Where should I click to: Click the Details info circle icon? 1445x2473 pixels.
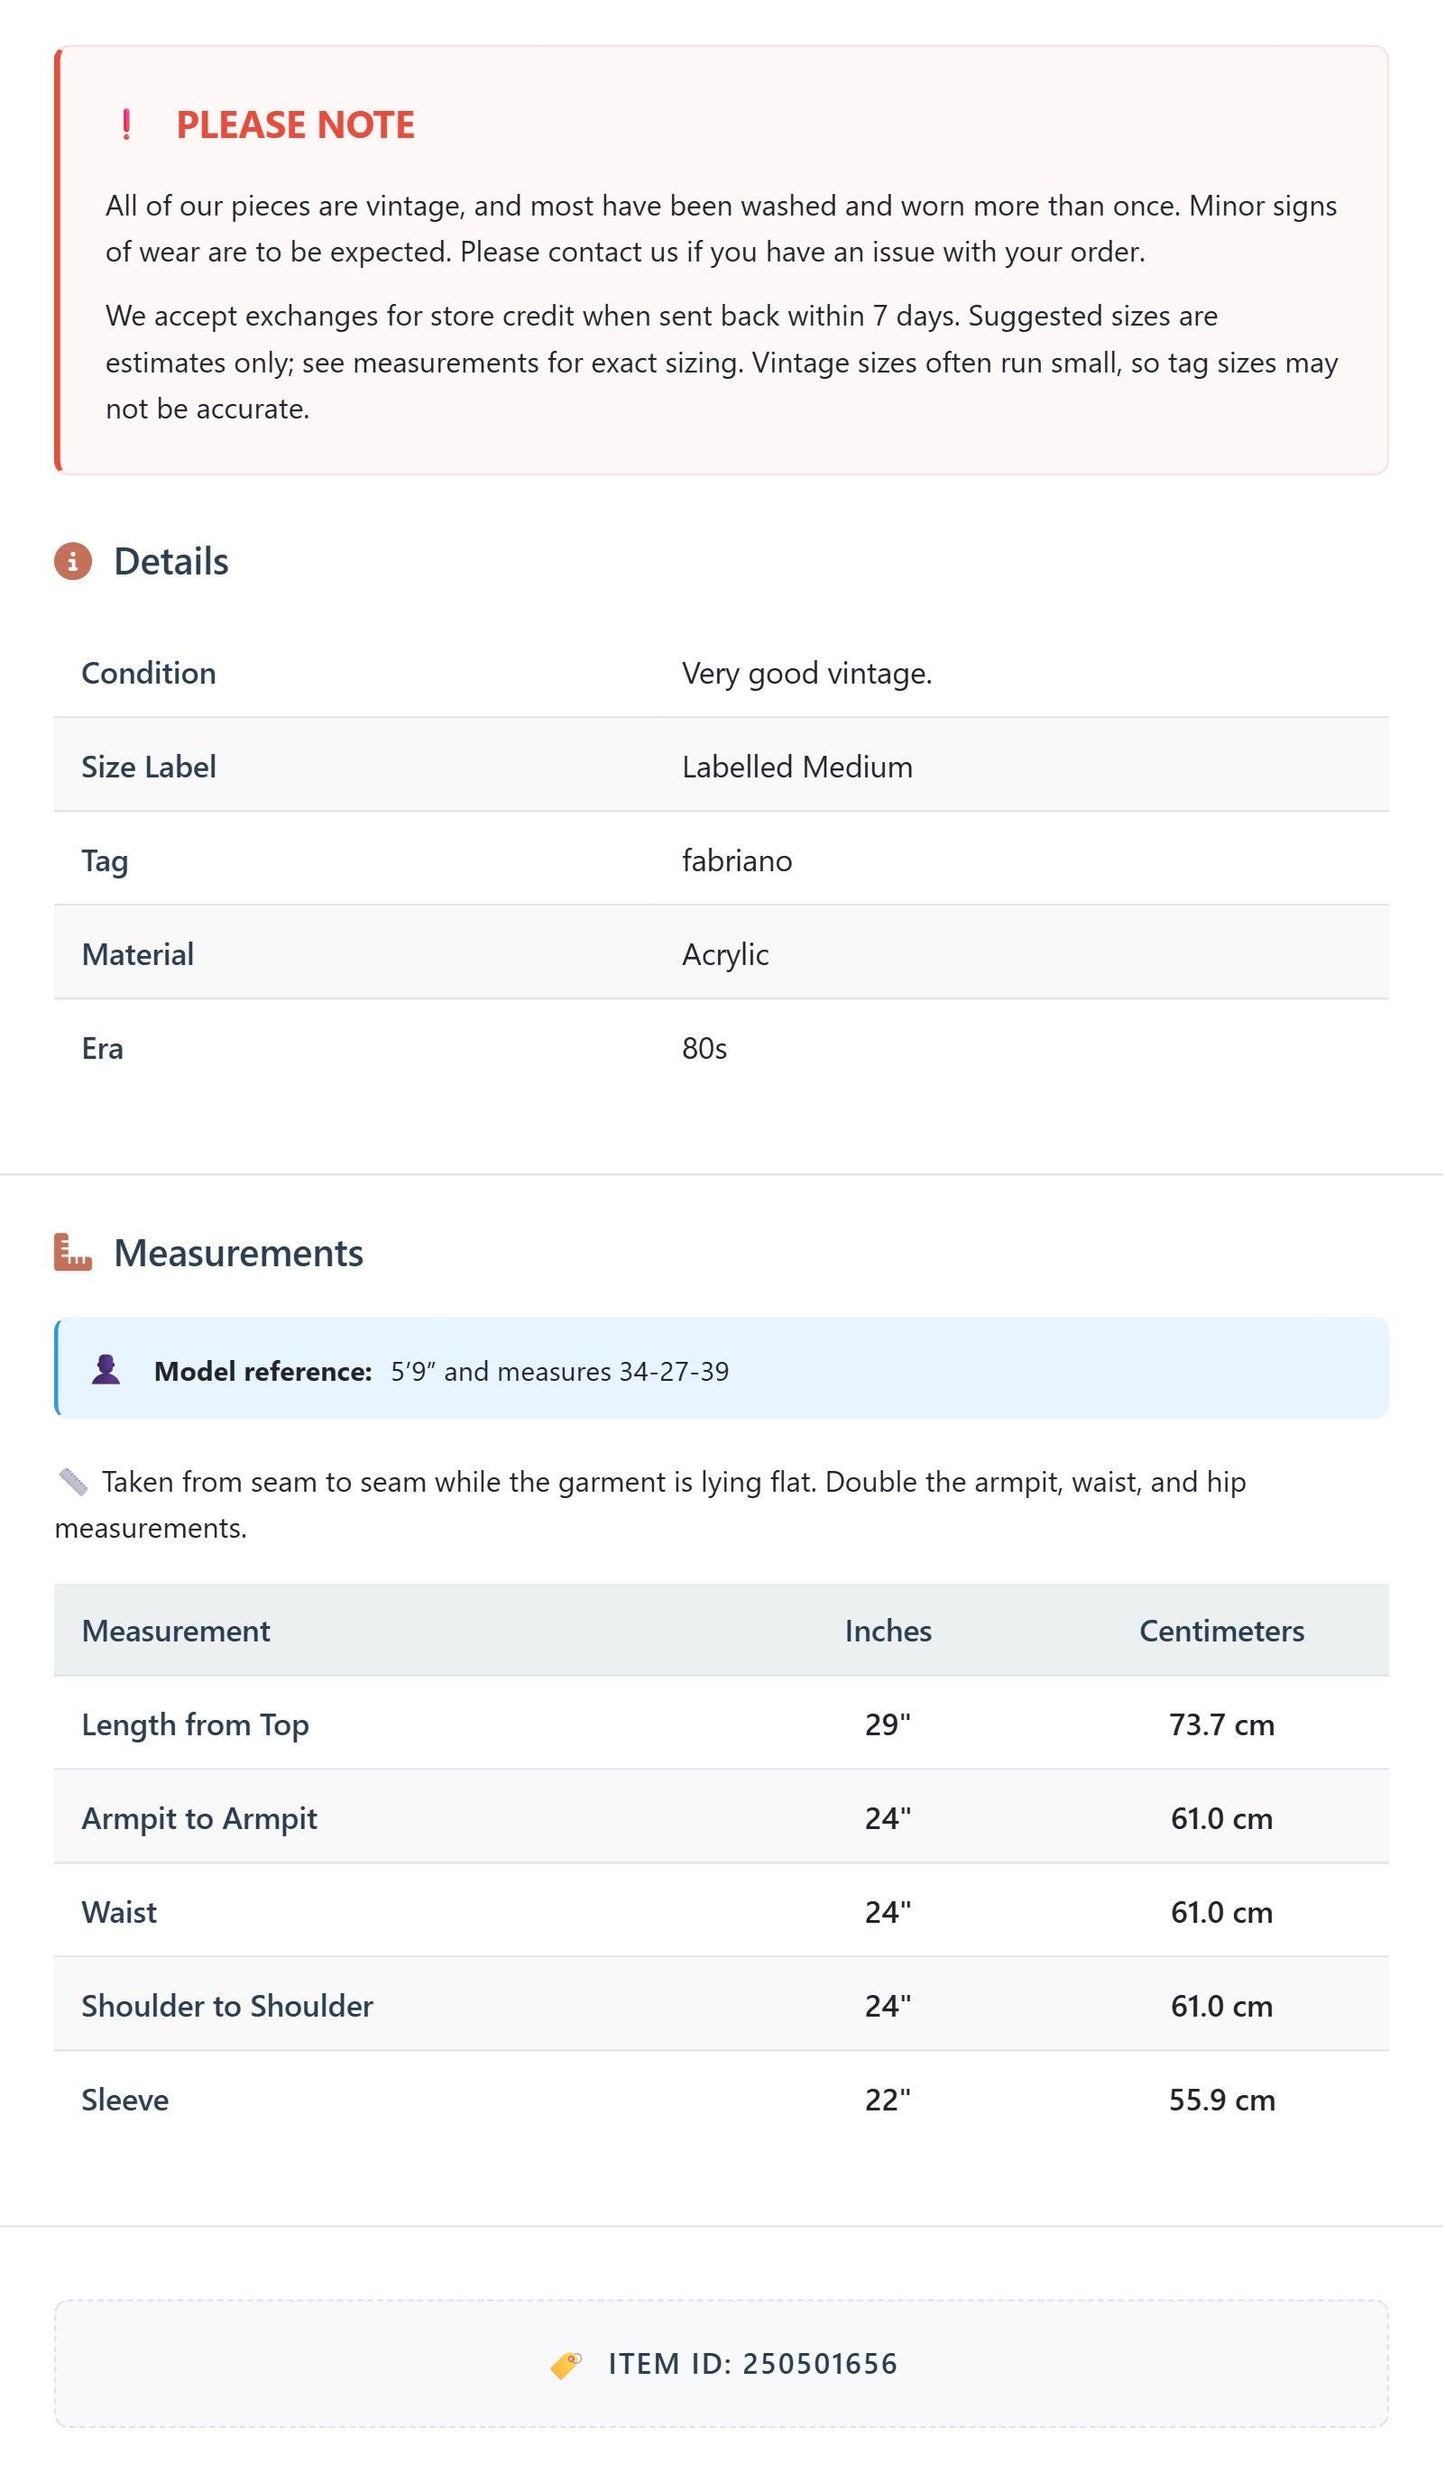point(73,562)
